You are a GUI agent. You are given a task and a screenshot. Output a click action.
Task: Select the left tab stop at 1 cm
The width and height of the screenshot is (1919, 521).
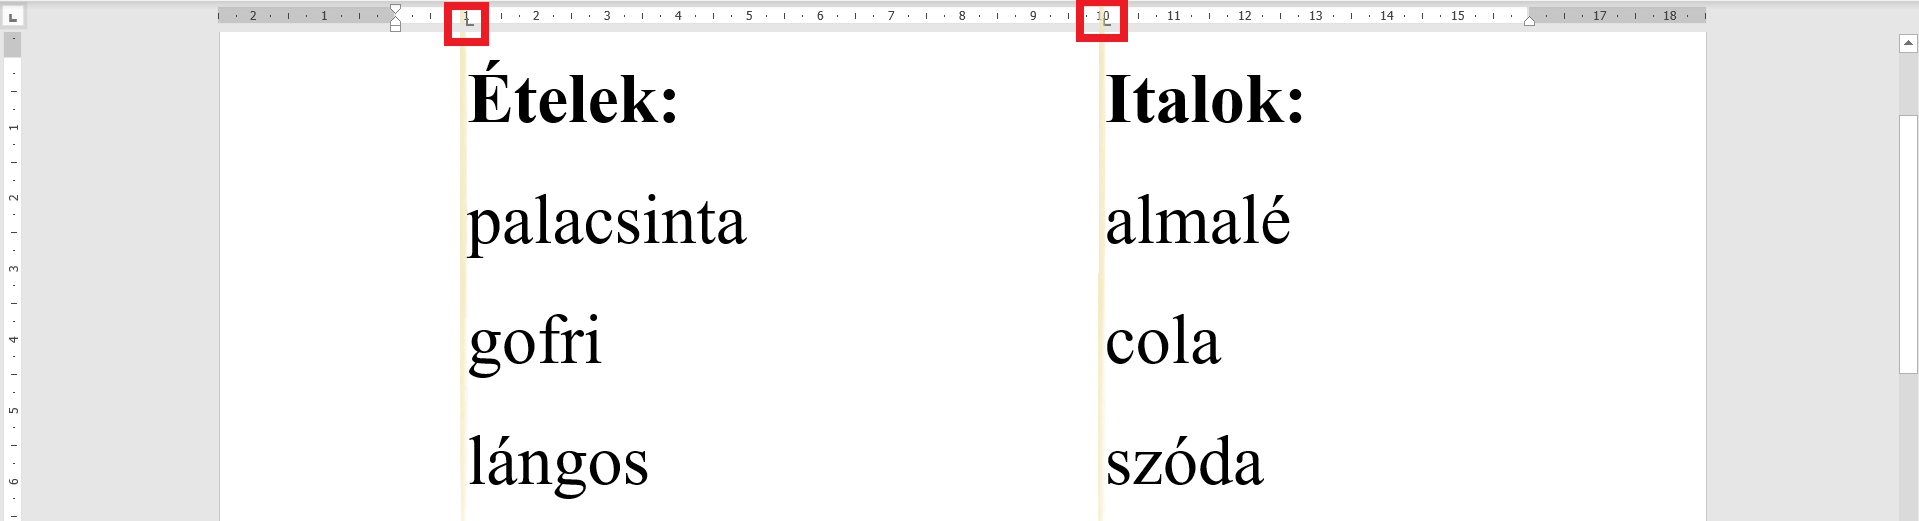[469, 21]
